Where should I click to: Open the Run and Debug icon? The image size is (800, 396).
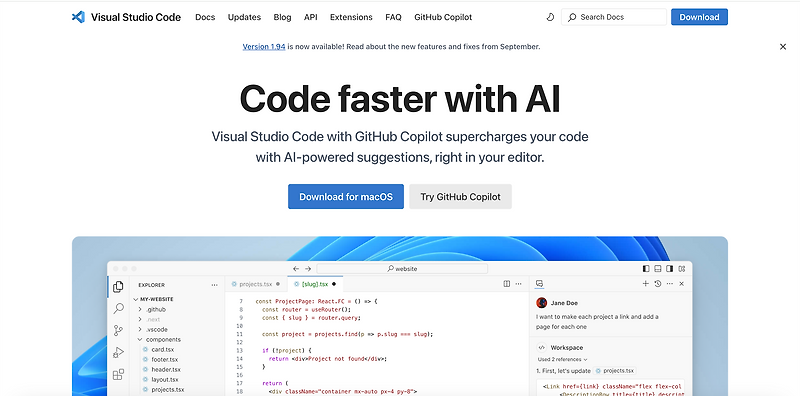tap(118, 352)
